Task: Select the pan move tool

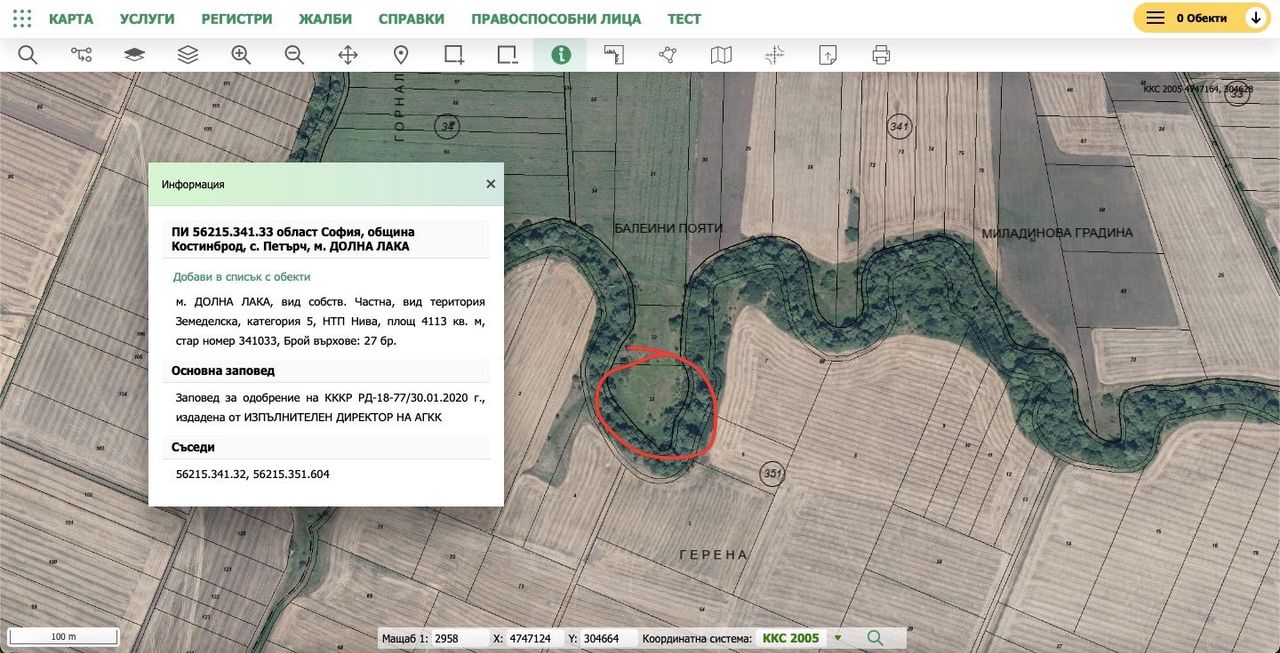Action: pos(348,55)
